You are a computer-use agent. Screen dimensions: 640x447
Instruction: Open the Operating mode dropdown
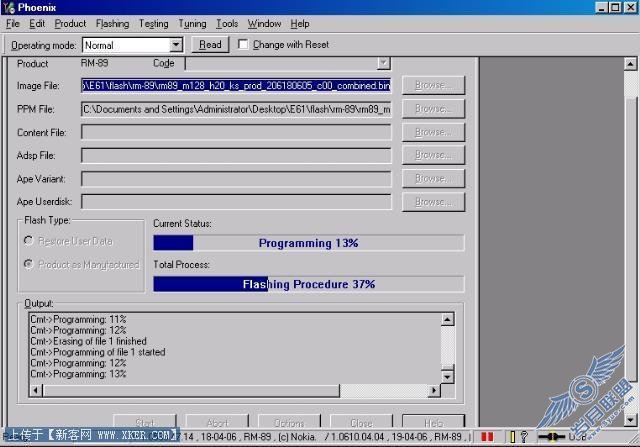click(176, 45)
